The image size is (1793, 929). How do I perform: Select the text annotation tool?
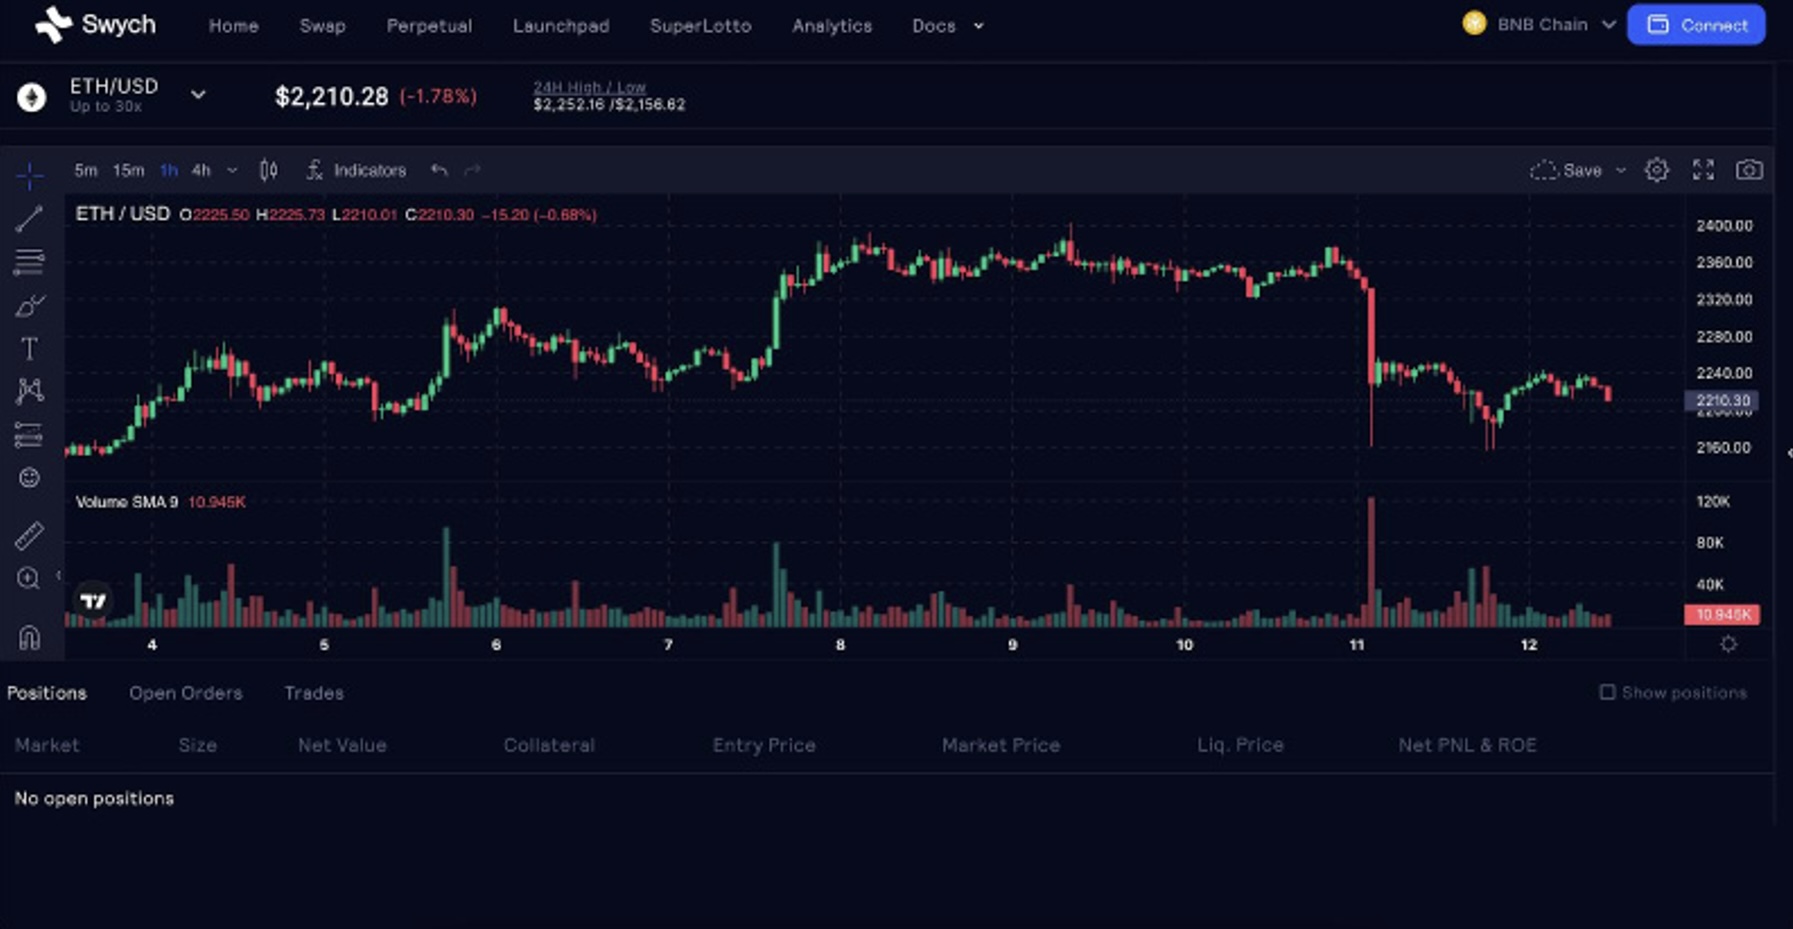(29, 349)
